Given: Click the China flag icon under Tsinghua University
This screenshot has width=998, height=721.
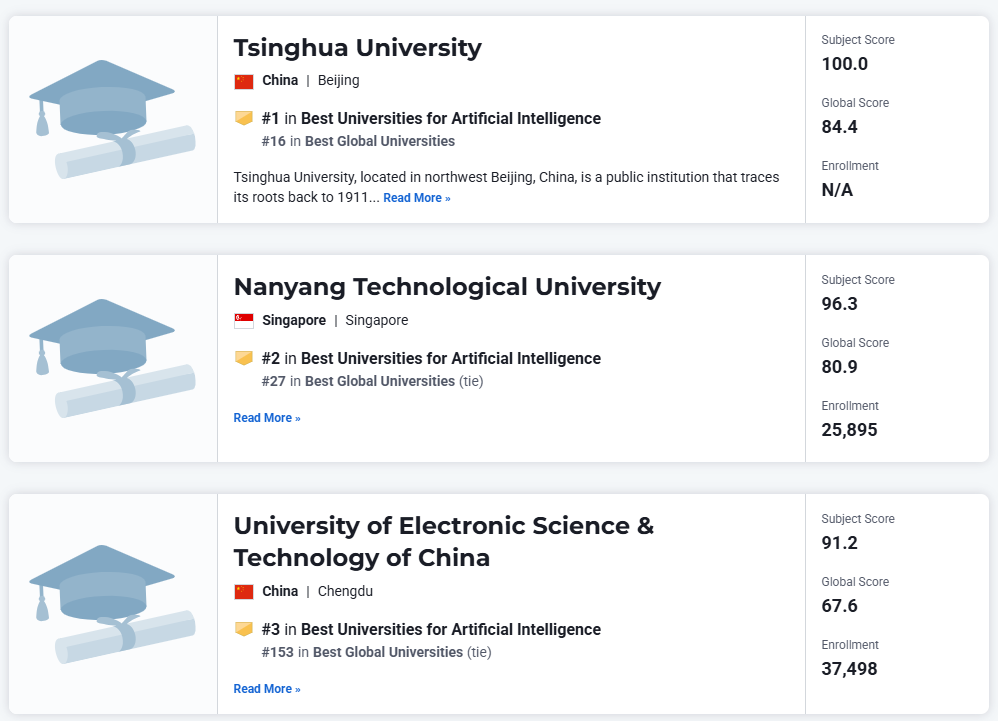Looking at the screenshot, I should coord(244,81).
